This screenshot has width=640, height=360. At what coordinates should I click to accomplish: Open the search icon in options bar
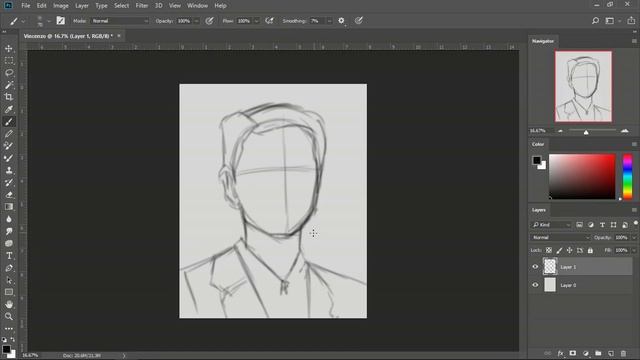click(x=595, y=21)
